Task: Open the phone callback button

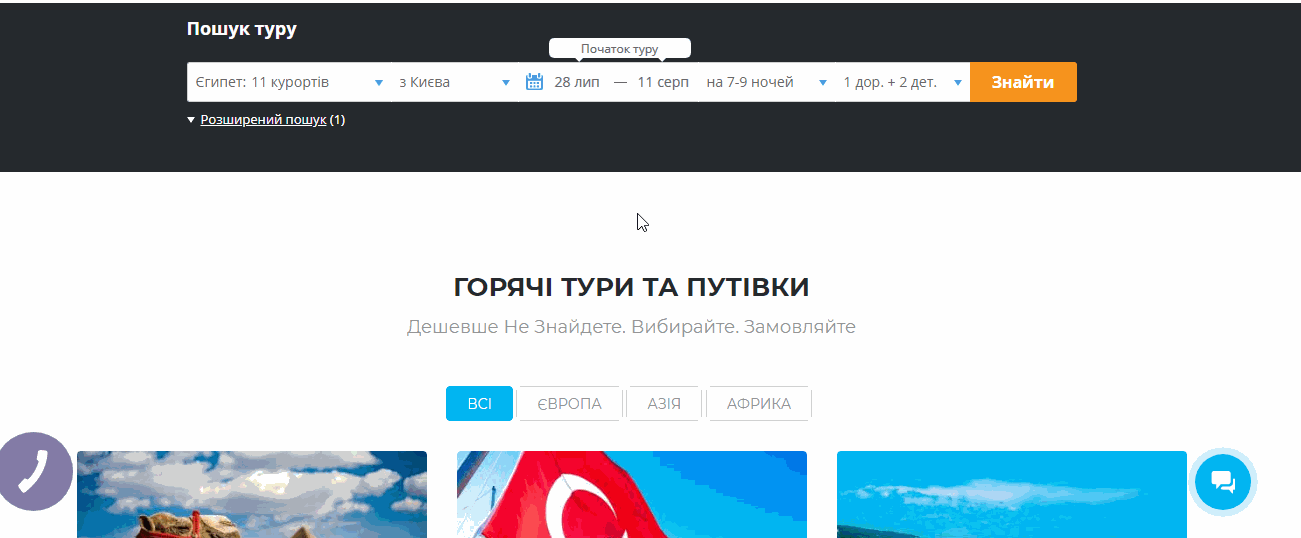Action: (34, 472)
